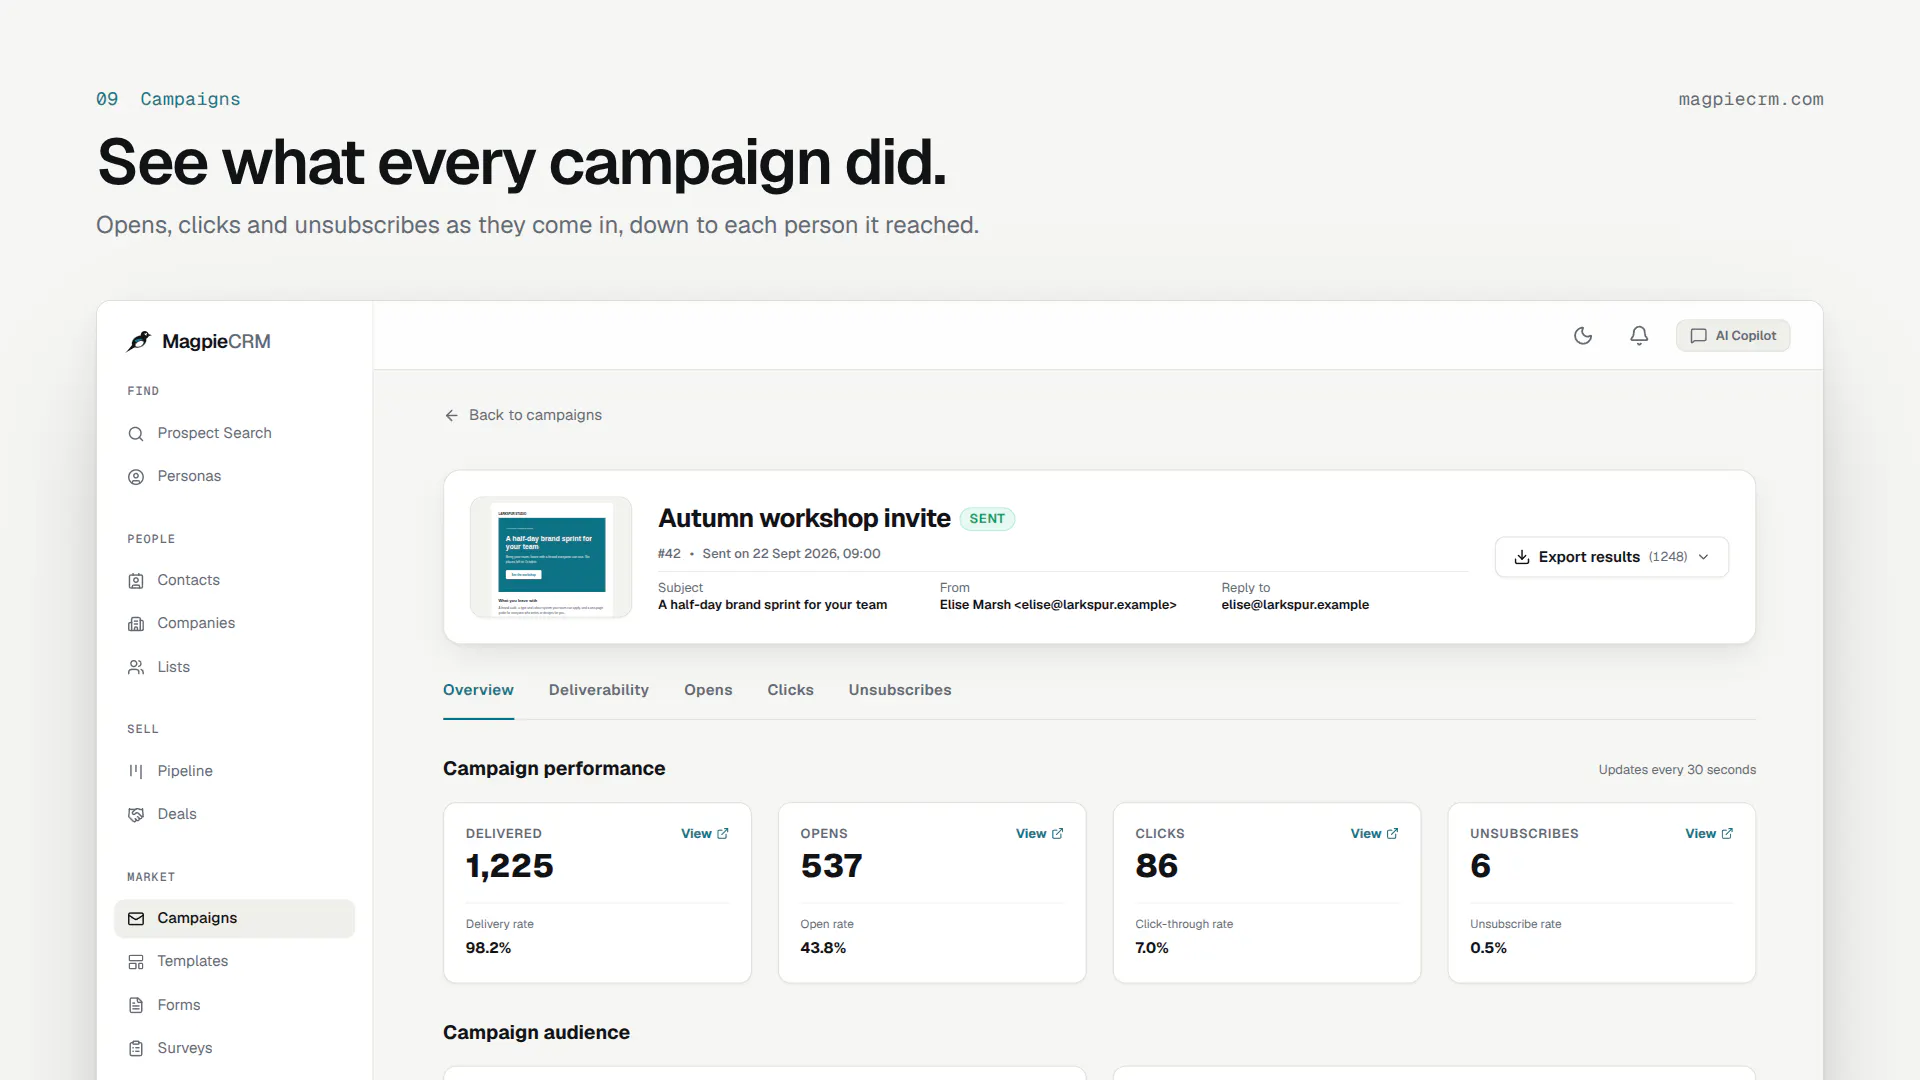Open the Opens tab

tap(708, 690)
